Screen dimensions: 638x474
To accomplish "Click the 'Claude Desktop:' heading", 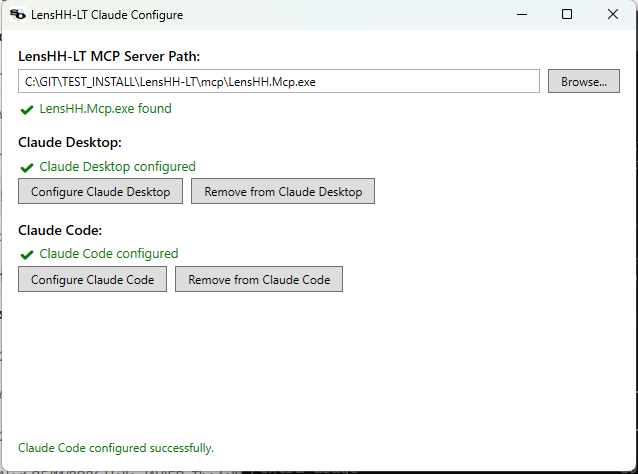I will (70, 142).
